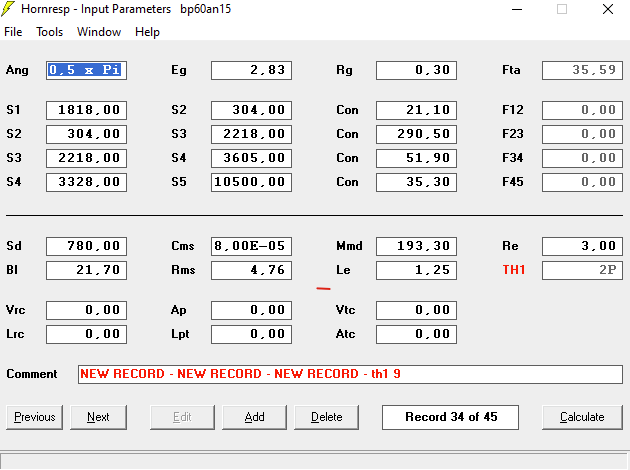Click the Sd field 780,00
The height and width of the screenshot is (470, 630).
tap(86, 246)
